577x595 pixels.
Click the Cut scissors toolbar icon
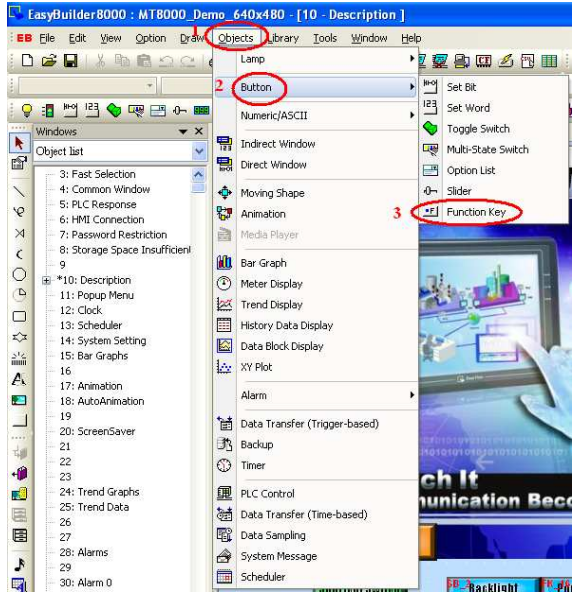pos(101,60)
